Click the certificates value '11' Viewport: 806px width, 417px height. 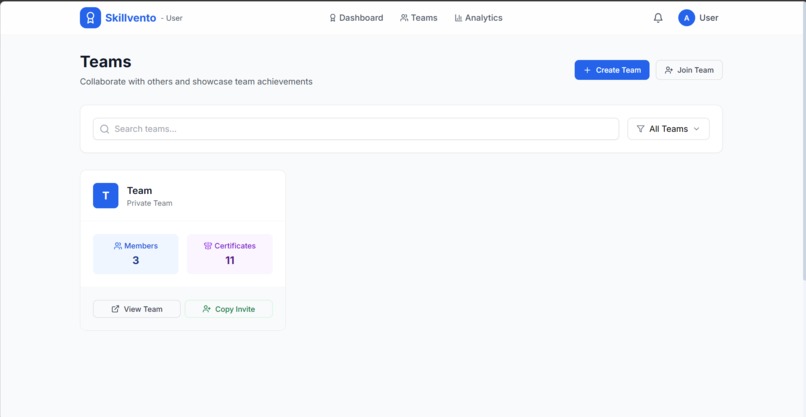pos(230,260)
